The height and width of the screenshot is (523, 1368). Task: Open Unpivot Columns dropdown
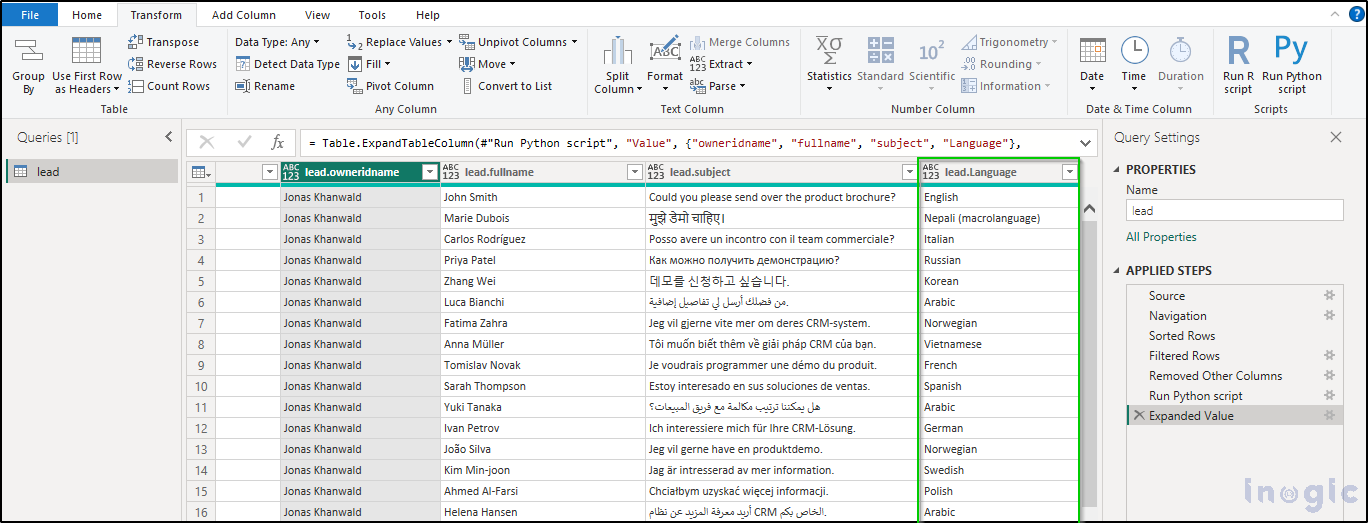(x=519, y=42)
